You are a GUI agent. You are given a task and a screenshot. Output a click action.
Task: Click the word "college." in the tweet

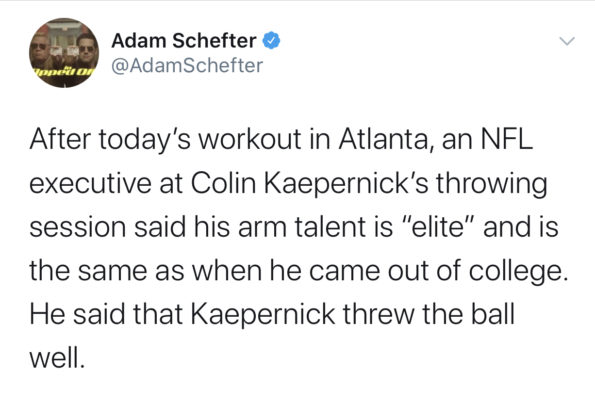pos(519,272)
